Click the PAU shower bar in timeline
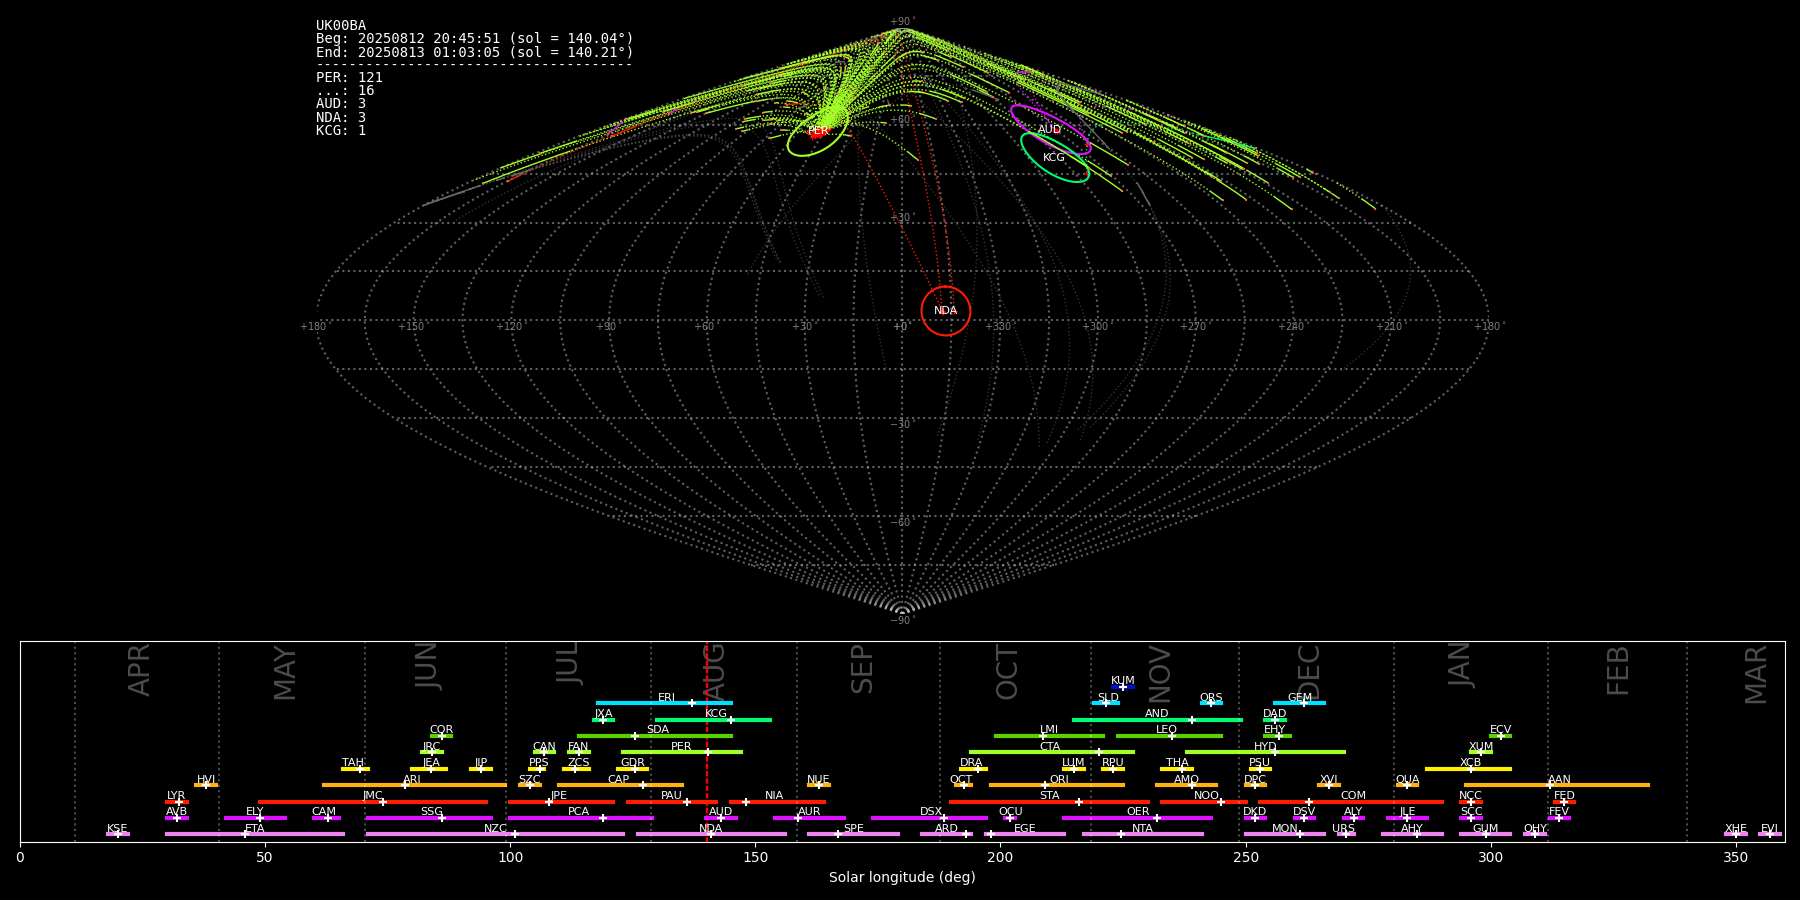The height and width of the screenshot is (900, 1800). click(x=672, y=801)
